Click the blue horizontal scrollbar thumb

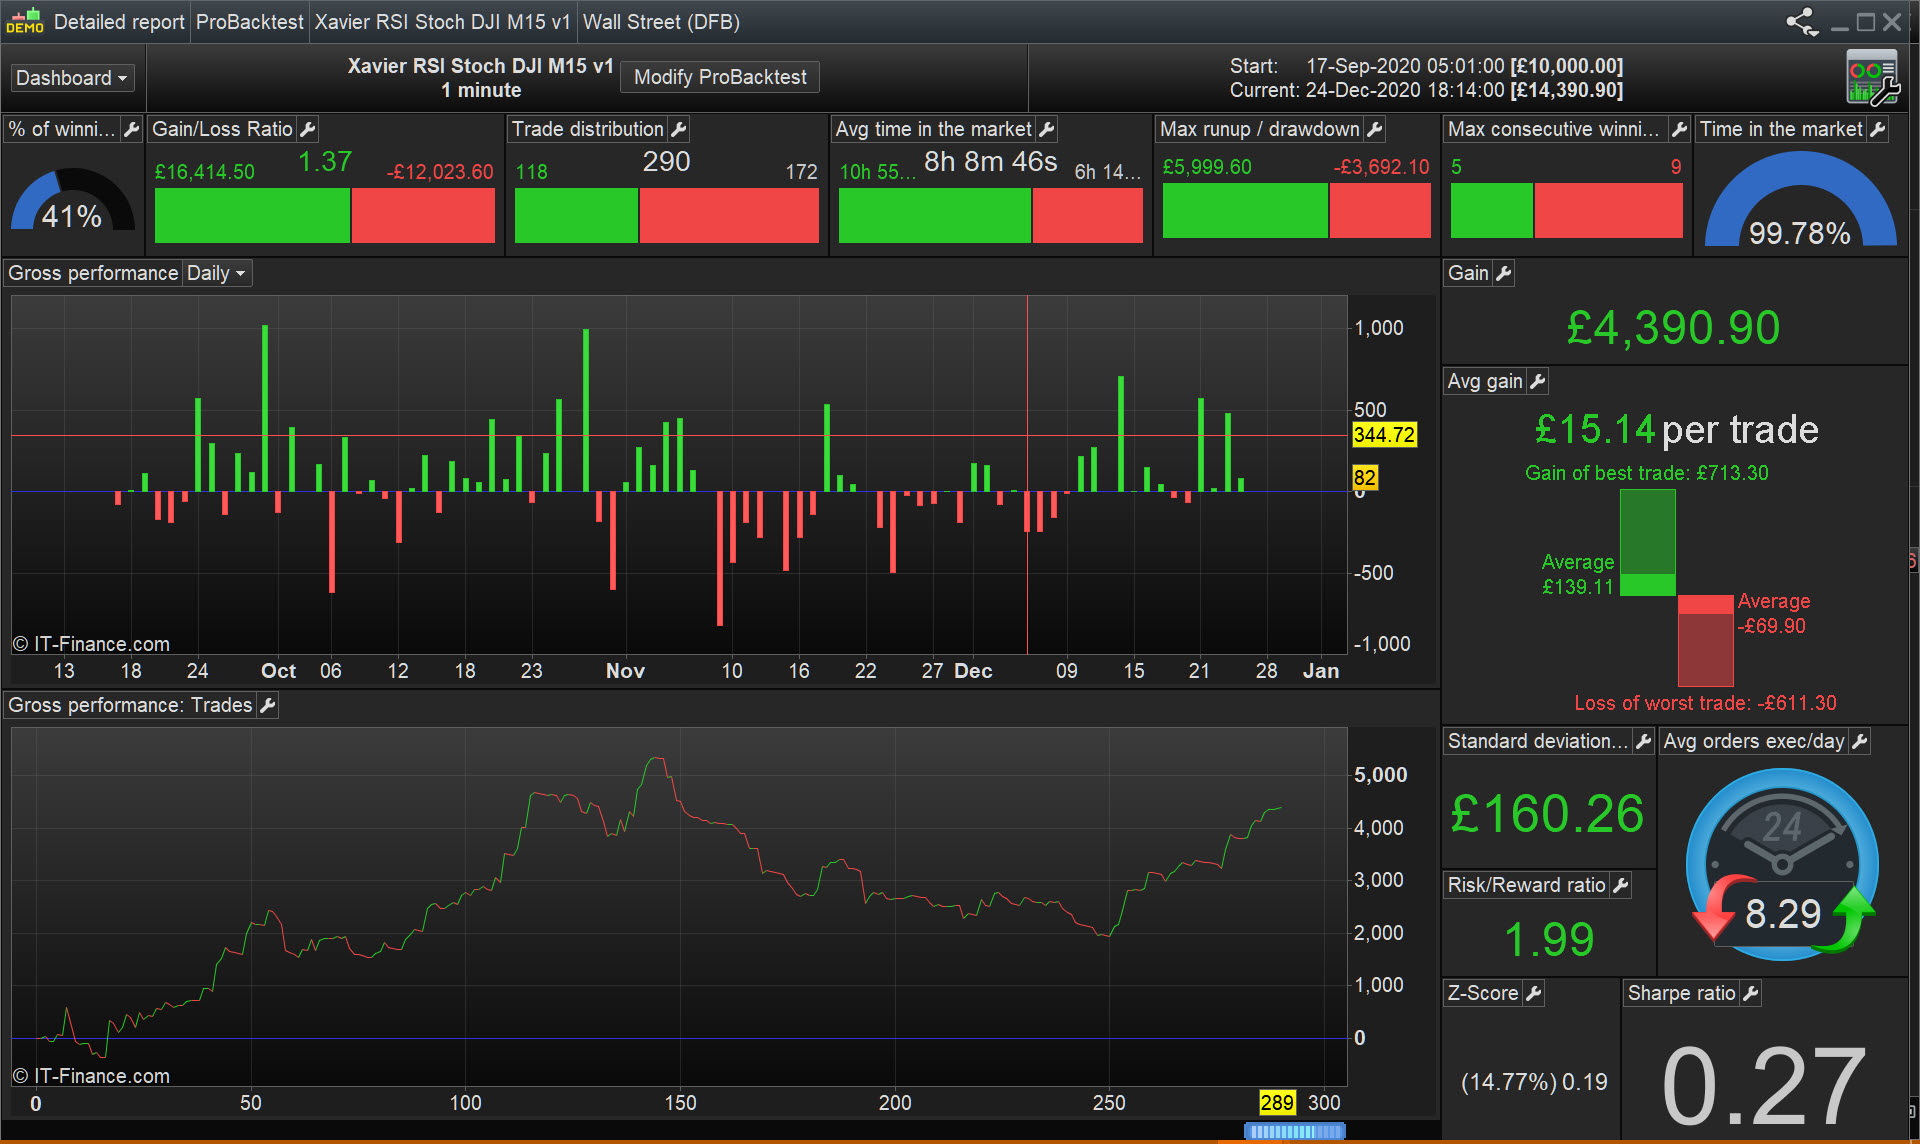coord(1294,1131)
